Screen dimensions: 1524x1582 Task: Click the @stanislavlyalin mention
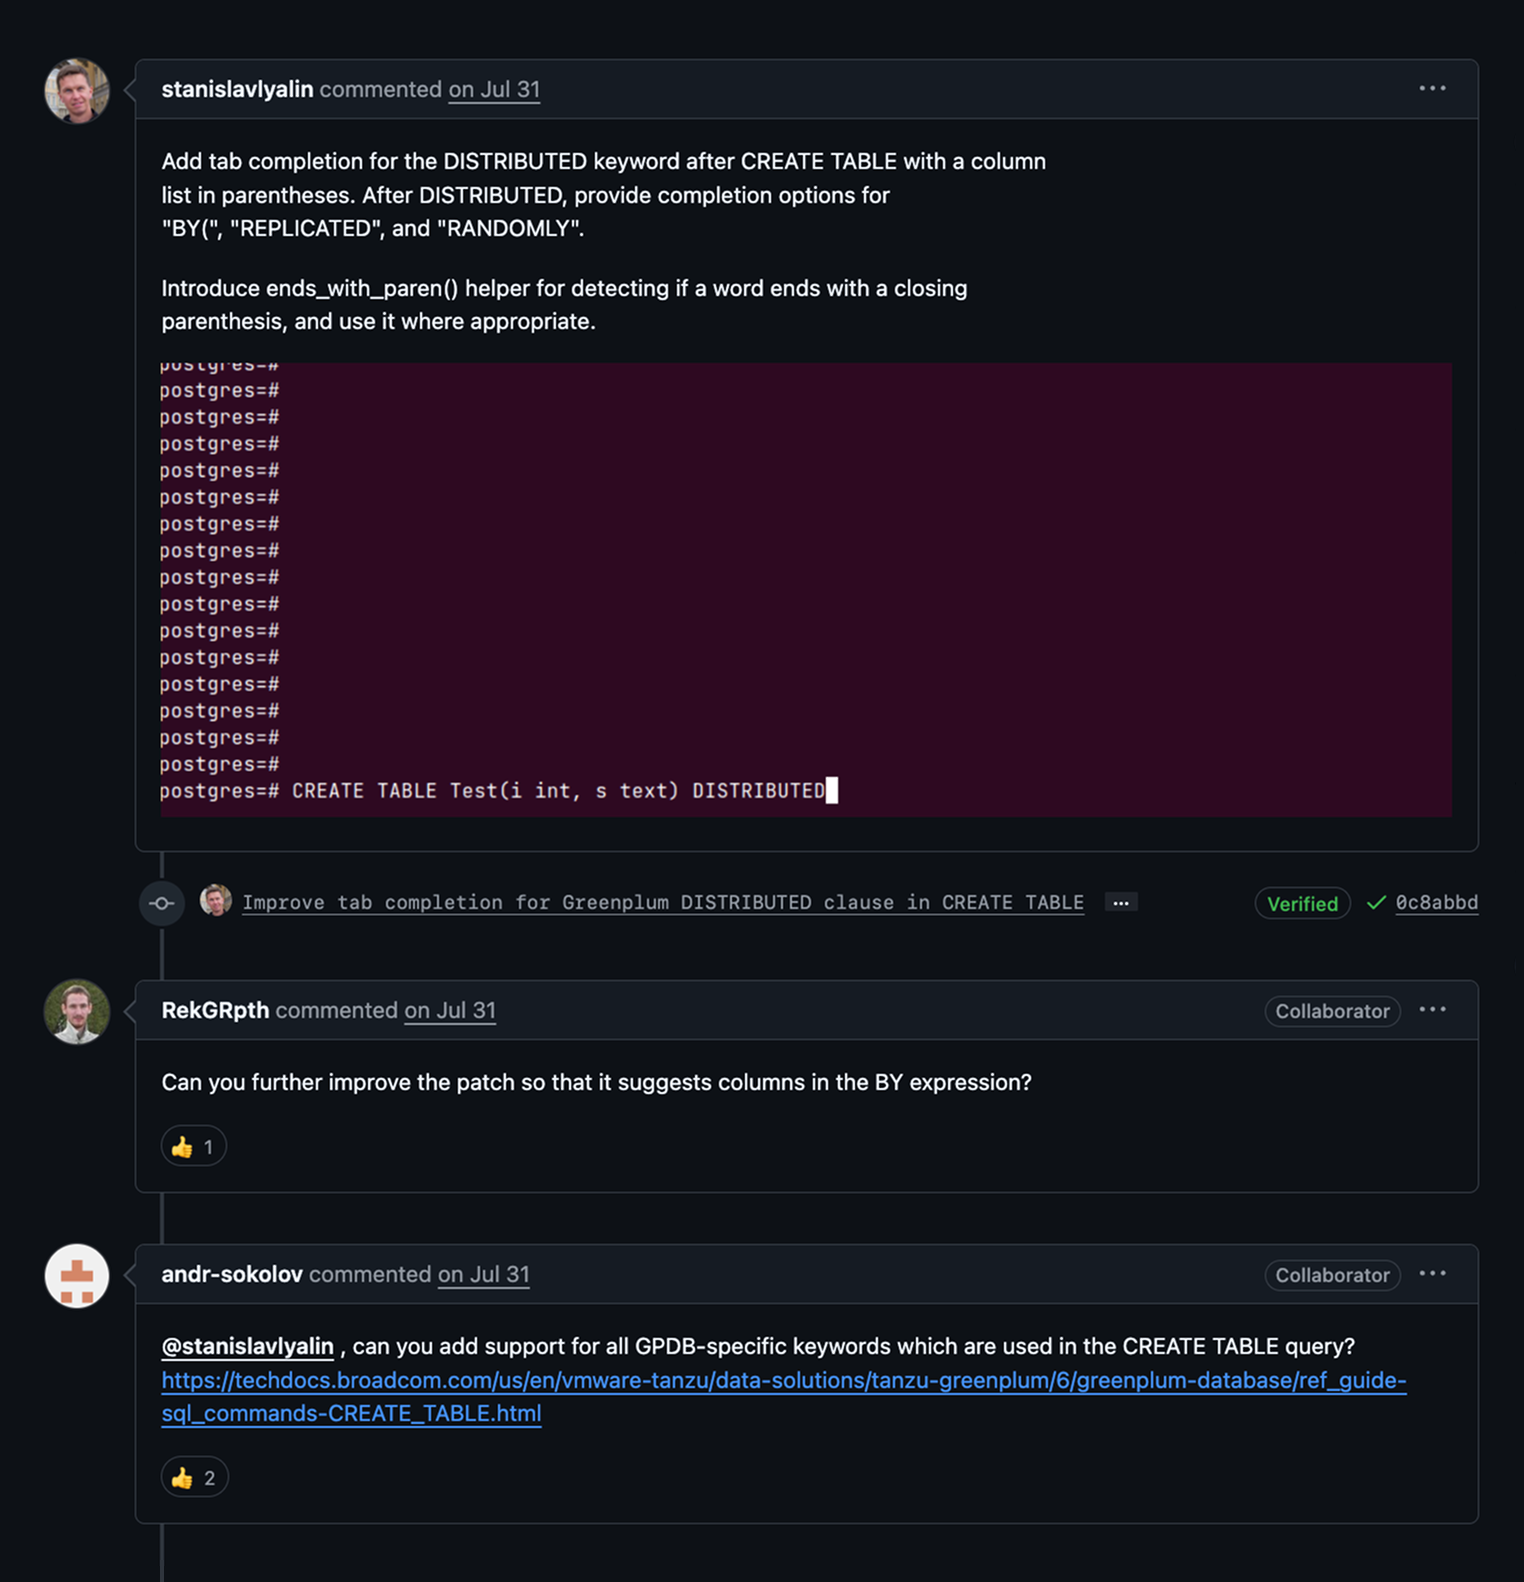click(247, 1347)
